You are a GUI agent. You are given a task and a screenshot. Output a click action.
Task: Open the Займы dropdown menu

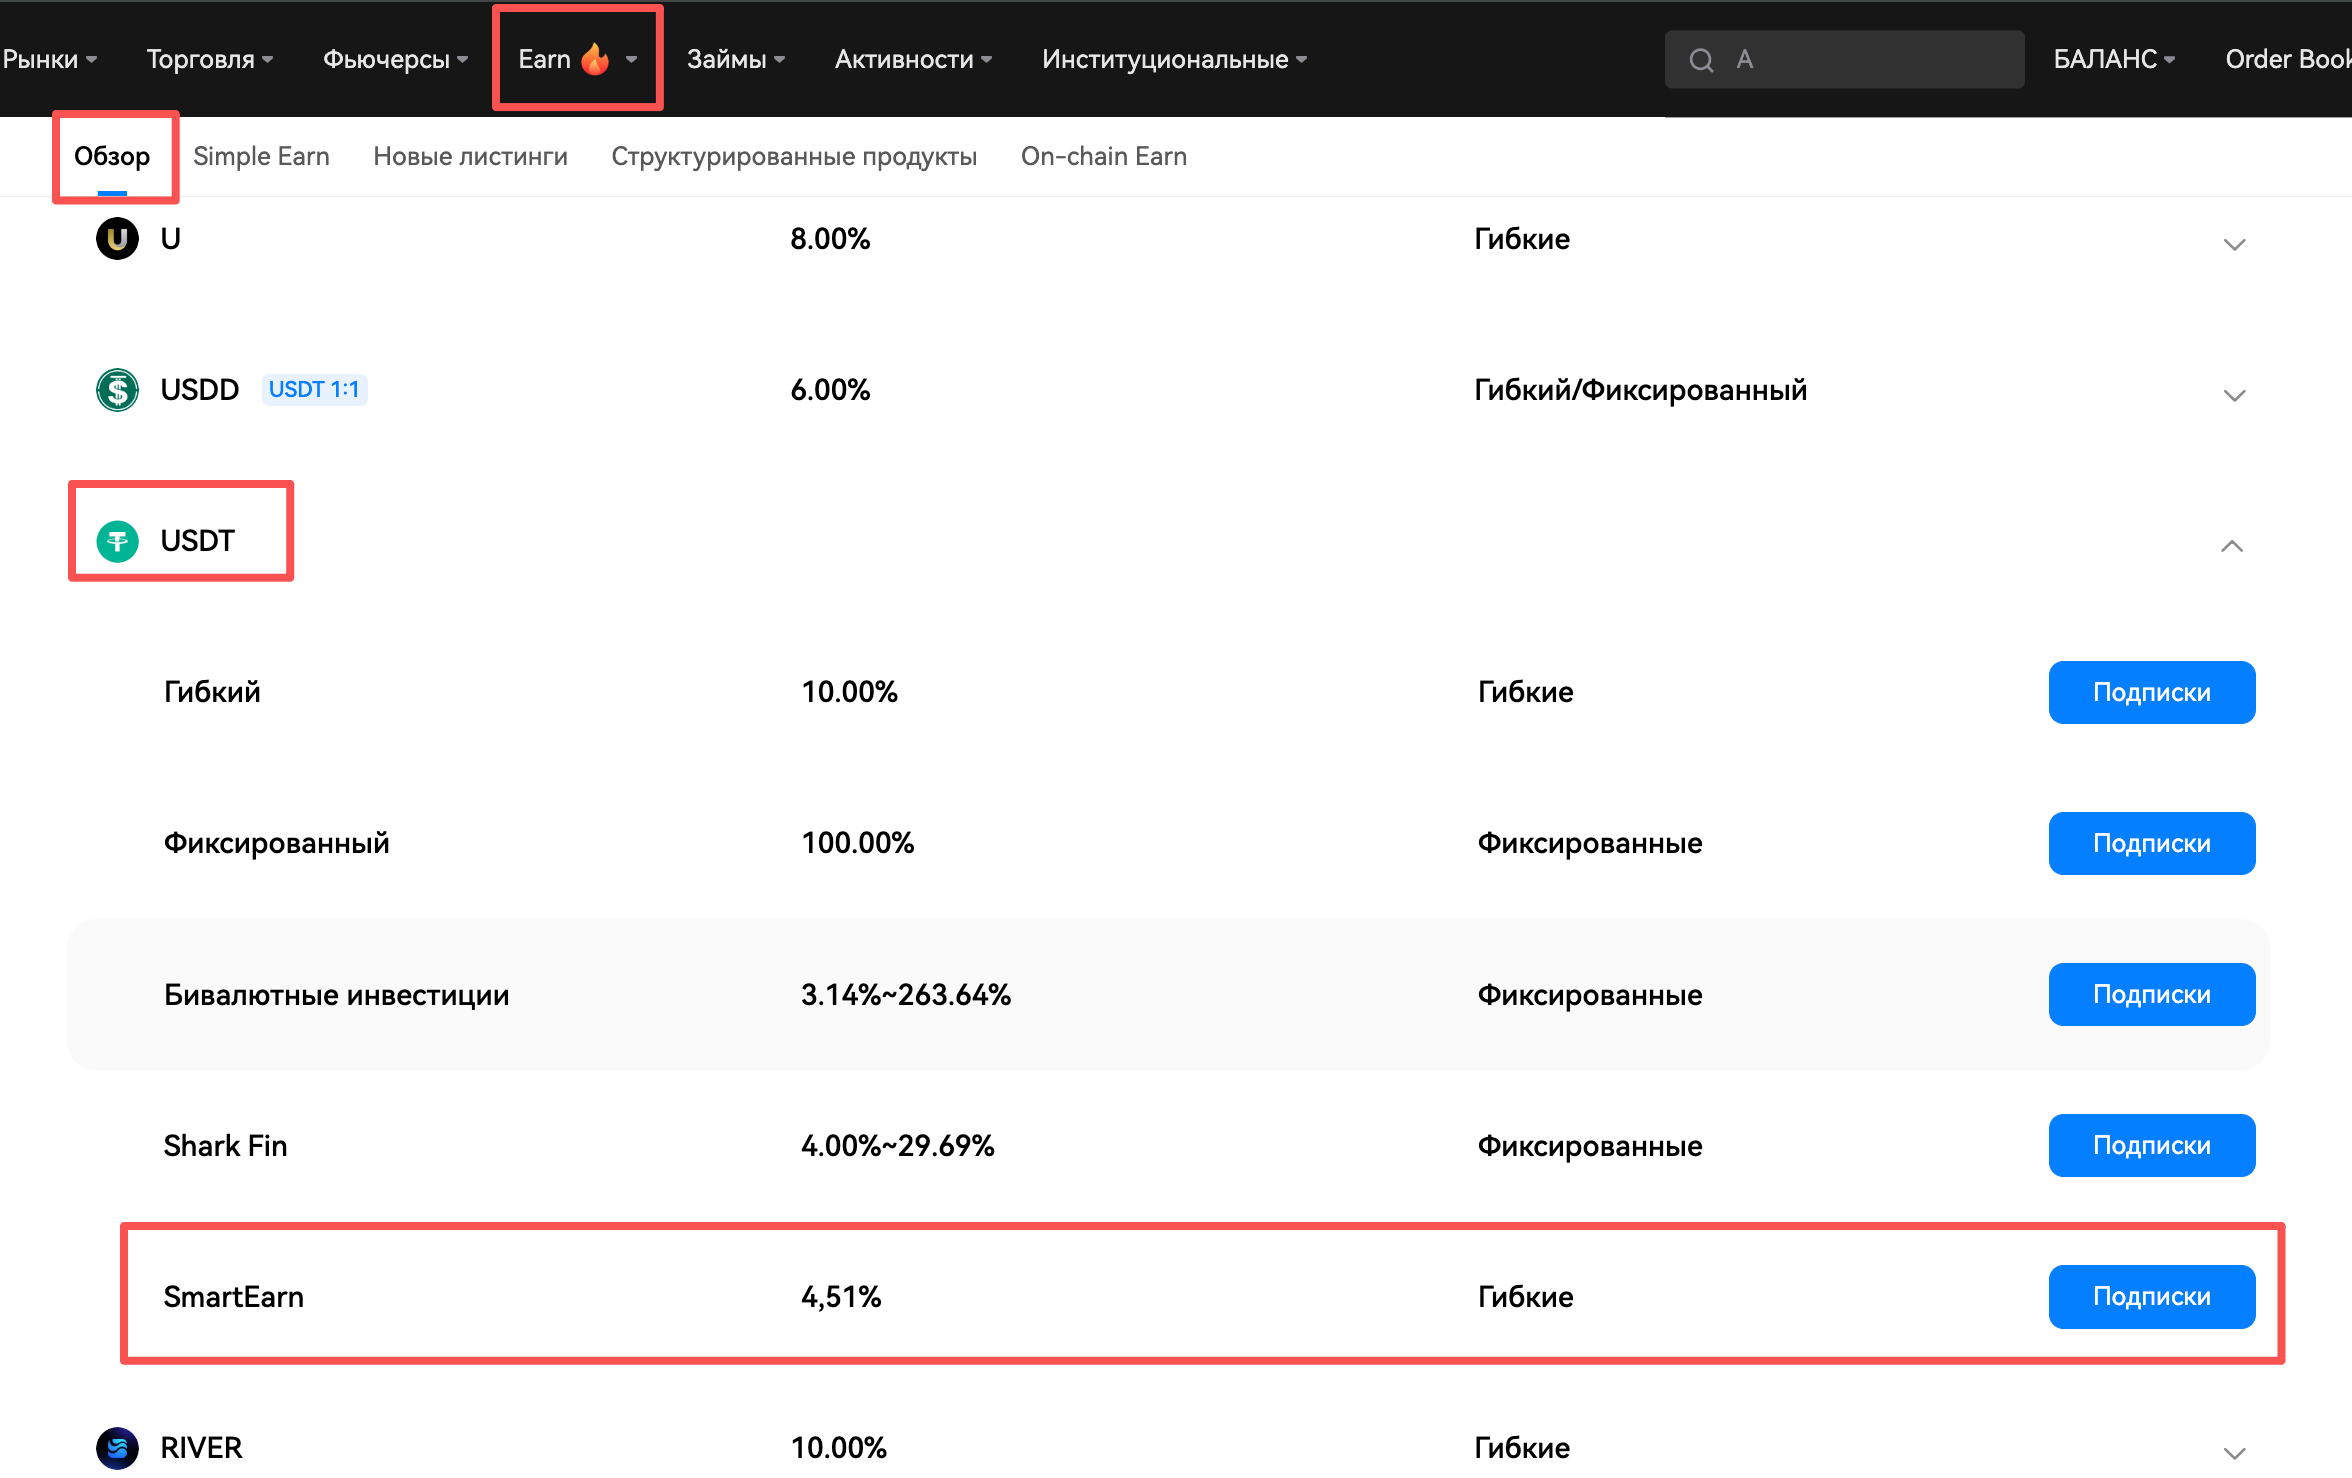tap(735, 59)
